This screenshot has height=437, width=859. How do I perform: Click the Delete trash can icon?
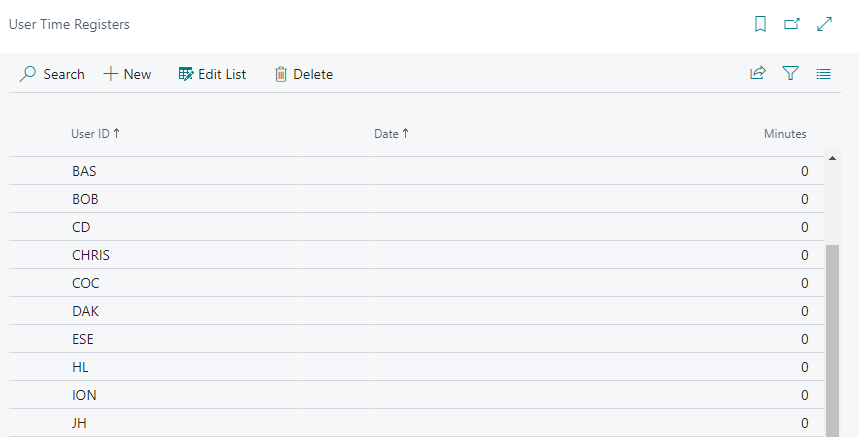click(280, 74)
